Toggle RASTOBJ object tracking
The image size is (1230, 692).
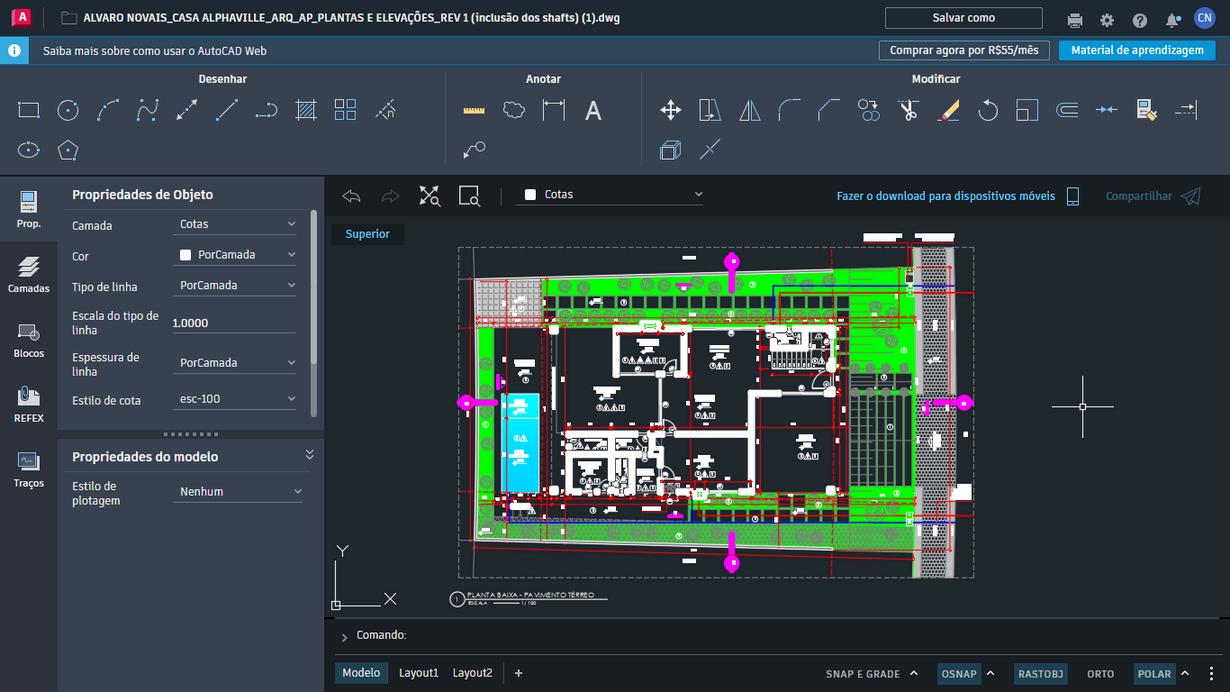coord(1040,674)
